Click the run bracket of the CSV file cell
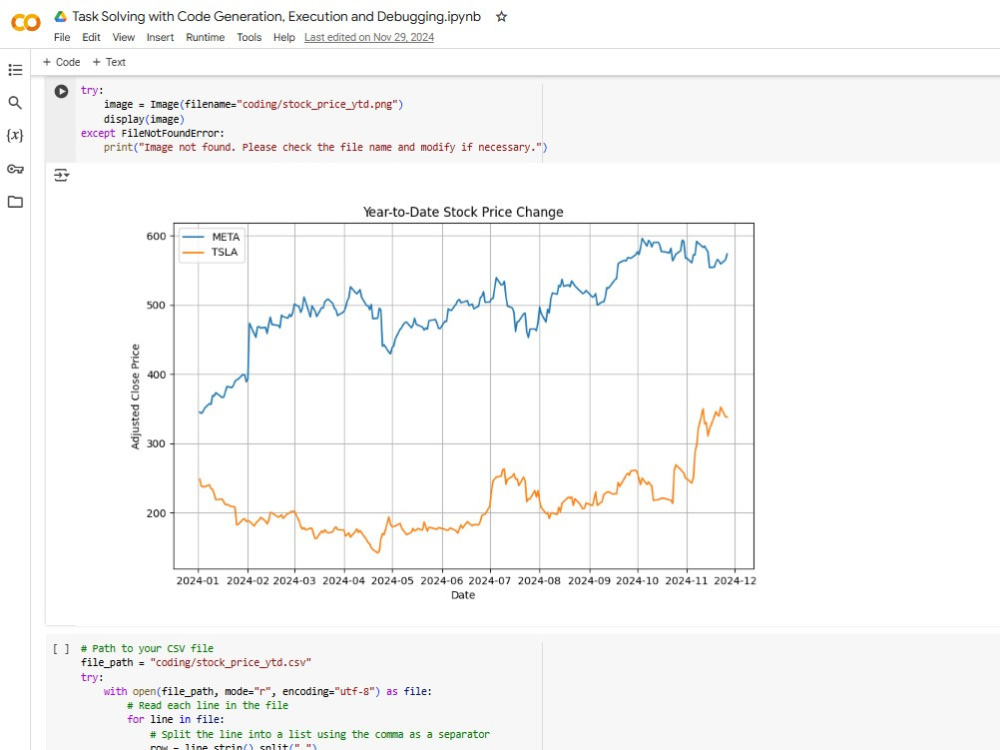The width and height of the screenshot is (1000, 750). coord(61,649)
